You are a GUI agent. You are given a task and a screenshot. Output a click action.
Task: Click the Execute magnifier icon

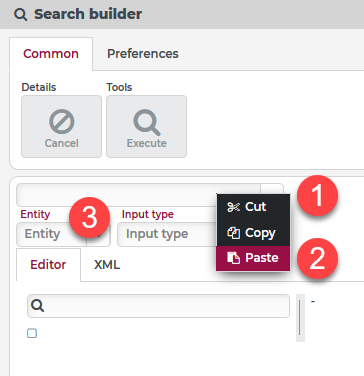click(147, 123)
